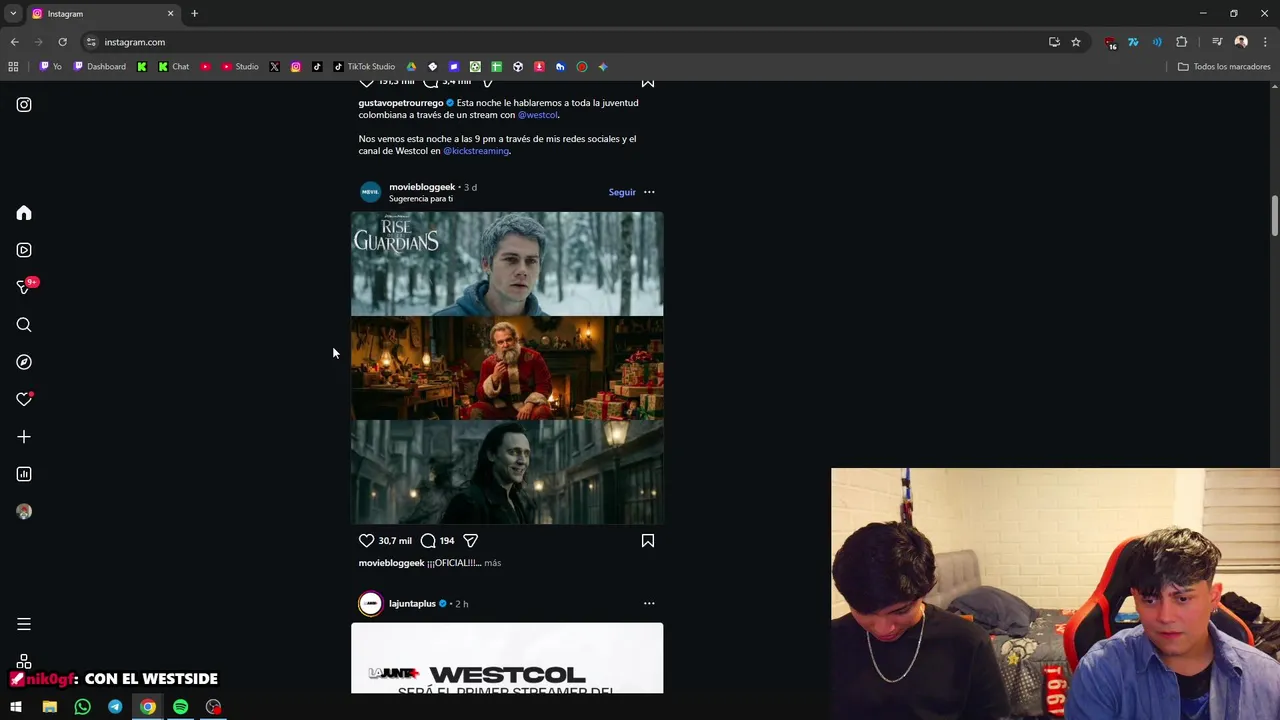Save the gustavopetrourrego post with bookmark
1280x720 pixels.
pos(648,83)
